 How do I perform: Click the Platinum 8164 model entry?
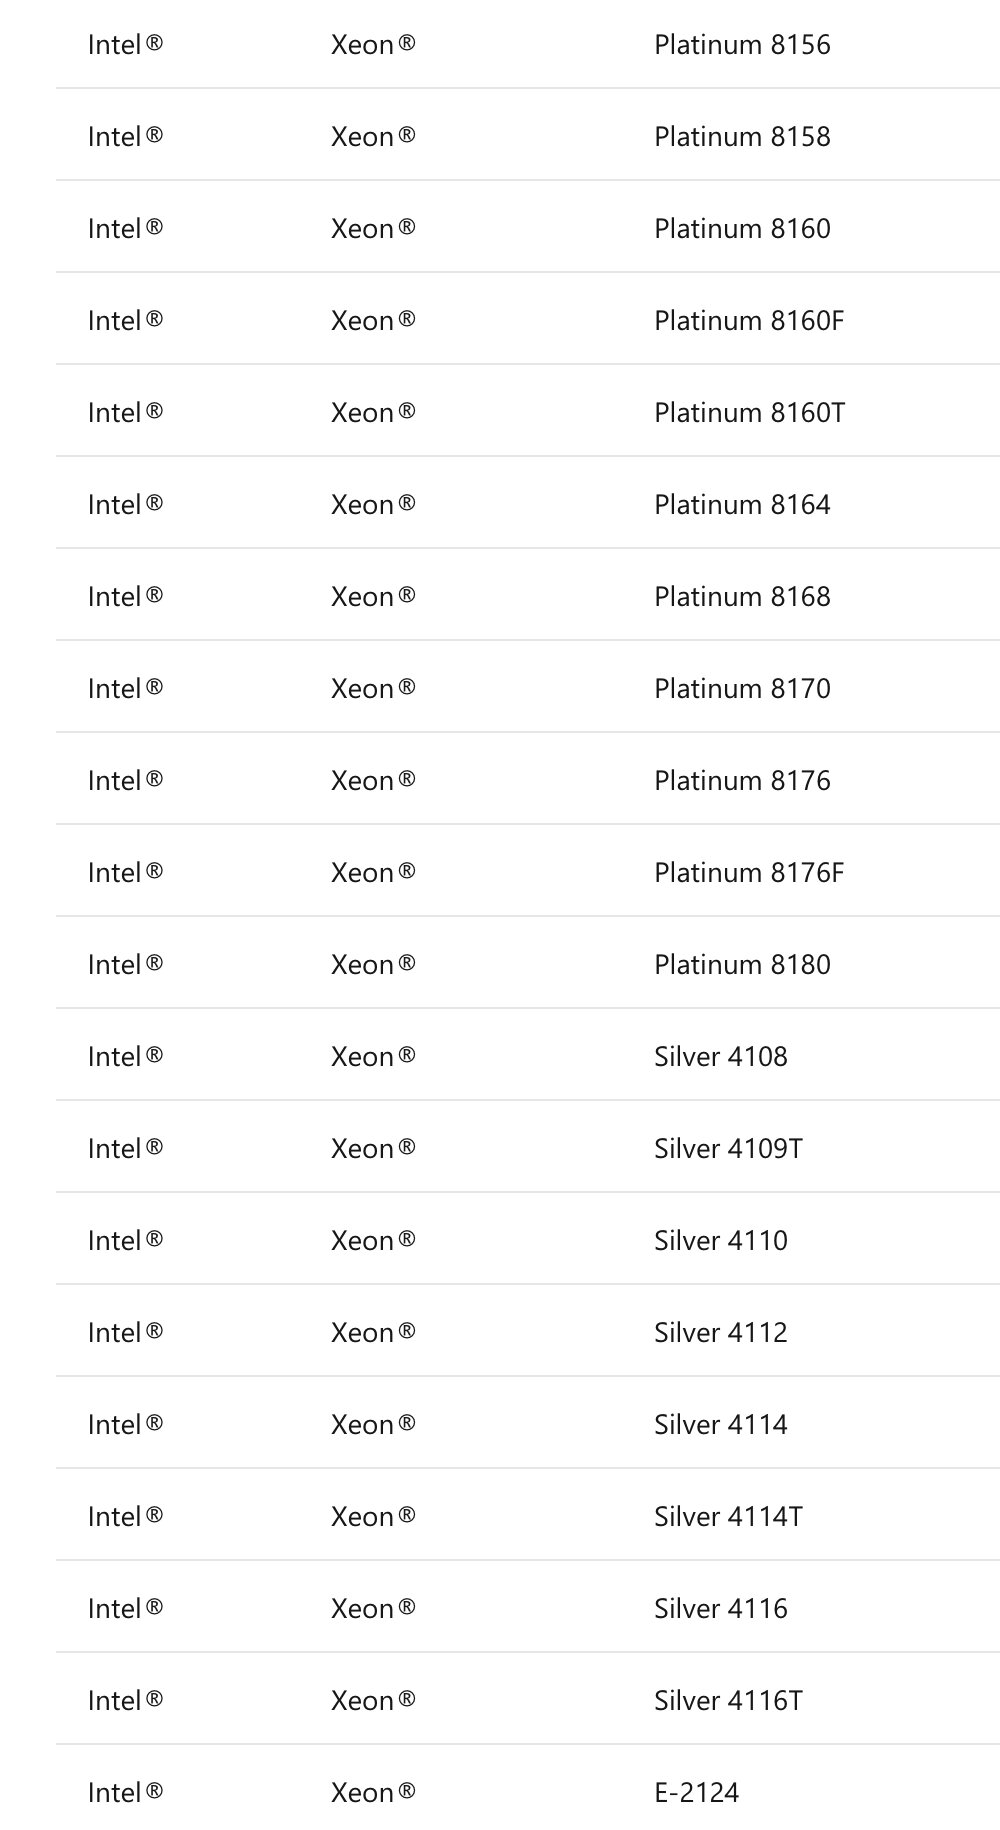click(742, 505)
